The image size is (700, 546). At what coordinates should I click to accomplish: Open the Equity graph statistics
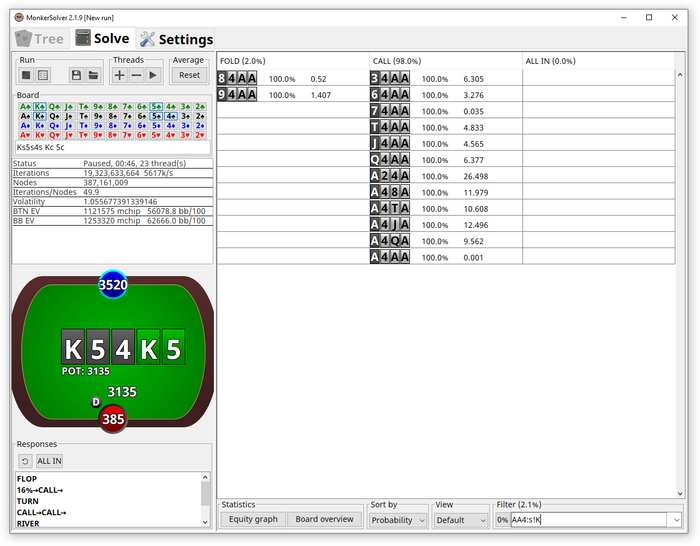[x=253, y=519]
